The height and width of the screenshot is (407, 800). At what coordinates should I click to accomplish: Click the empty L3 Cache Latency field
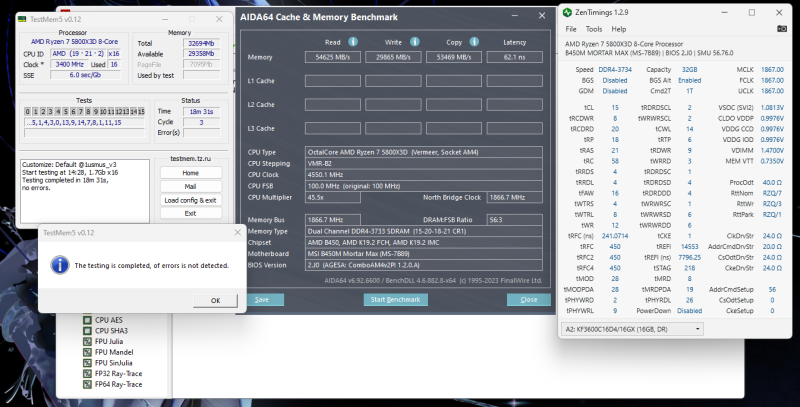click(514, 128)
